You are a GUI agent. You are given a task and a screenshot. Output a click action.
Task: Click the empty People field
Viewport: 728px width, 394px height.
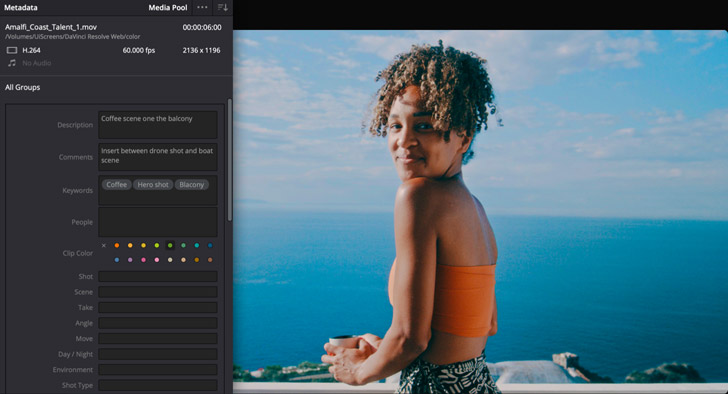click(x=158, y=222)
